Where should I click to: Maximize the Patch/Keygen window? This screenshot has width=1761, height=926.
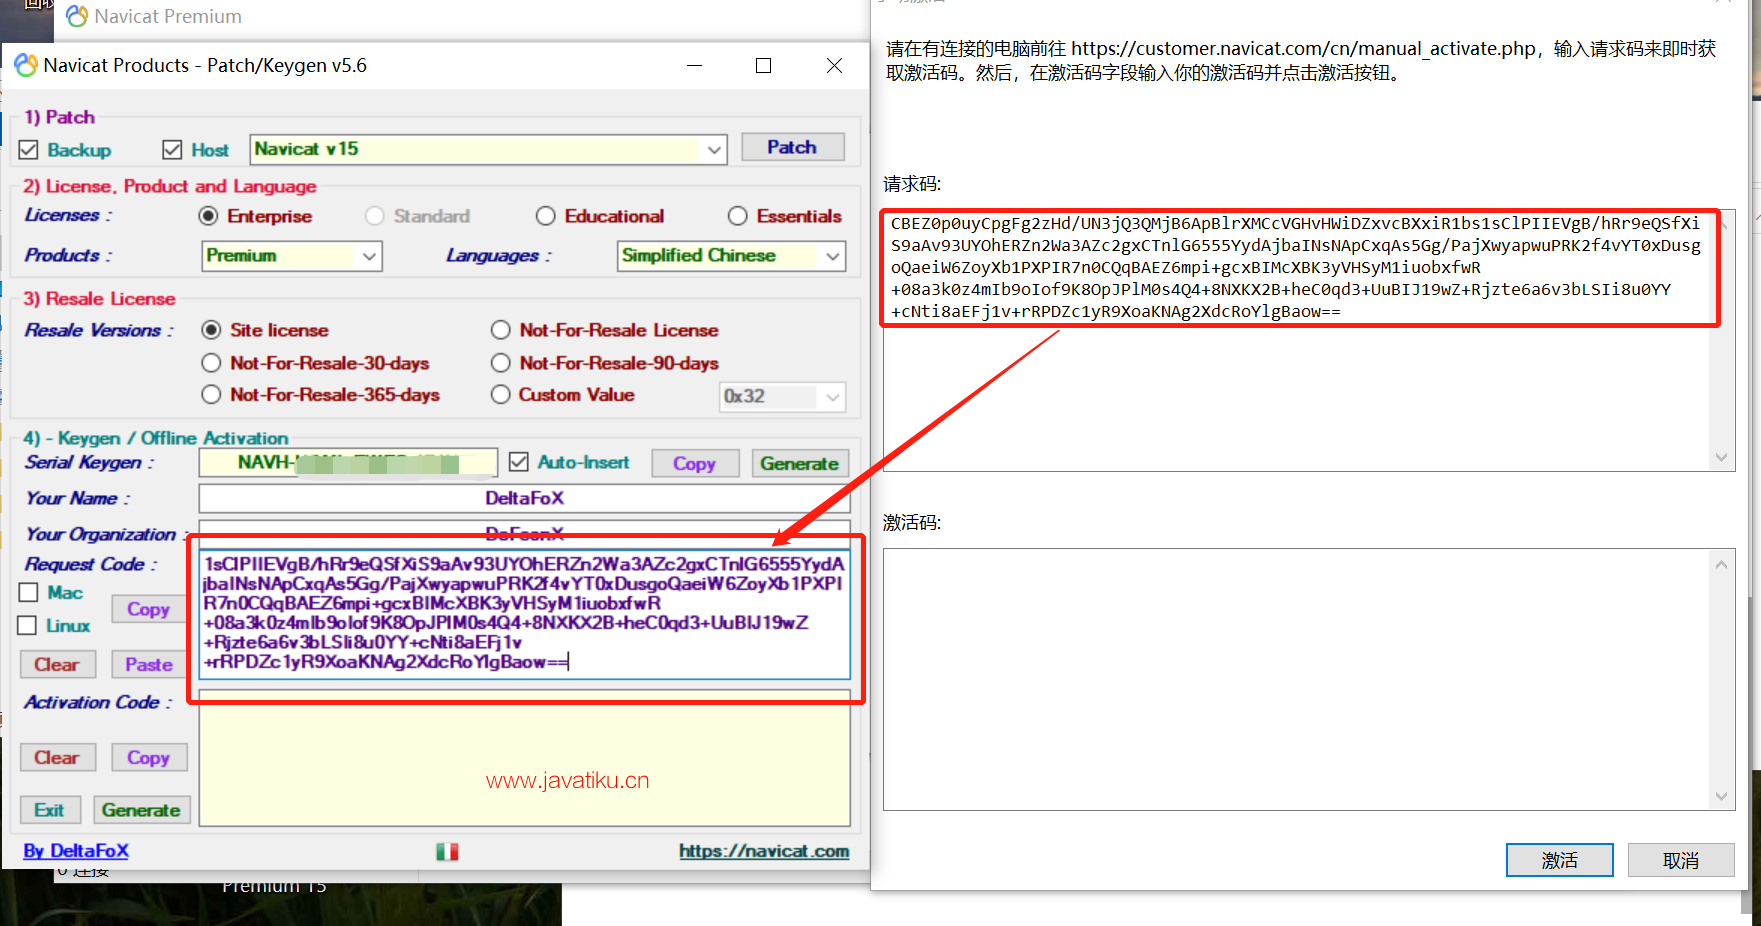pyautogui.click(x=763, y=66)
